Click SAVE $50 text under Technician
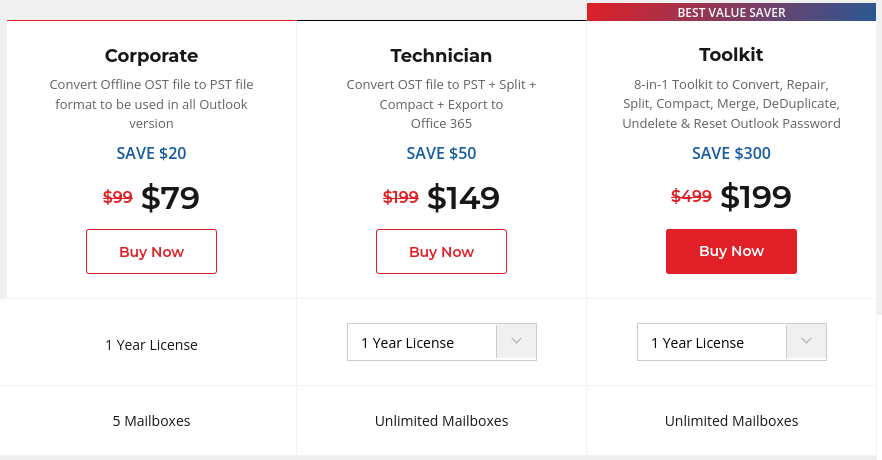882x460 pixels. coord(442,153)
